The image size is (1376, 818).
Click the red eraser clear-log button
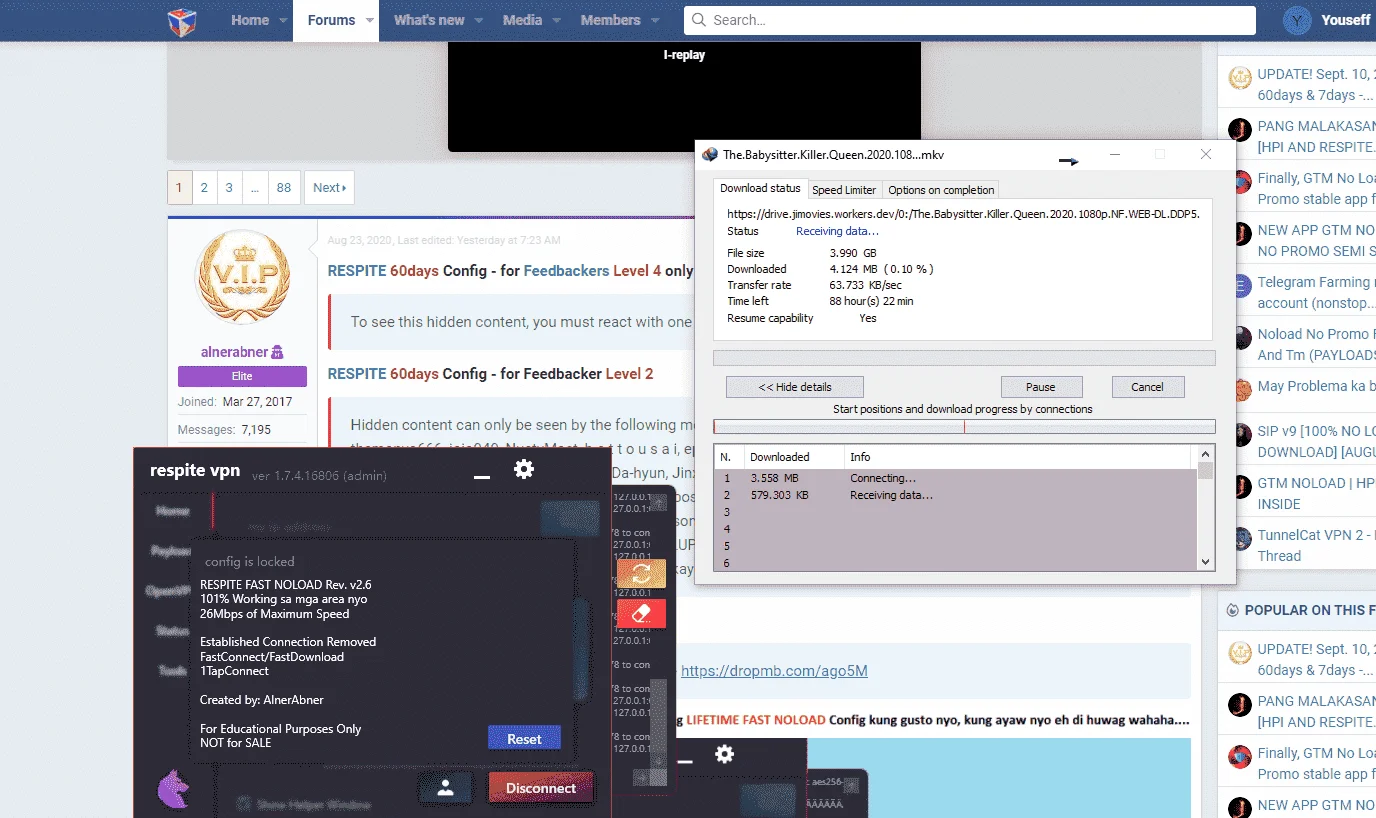tap(641, 613)
